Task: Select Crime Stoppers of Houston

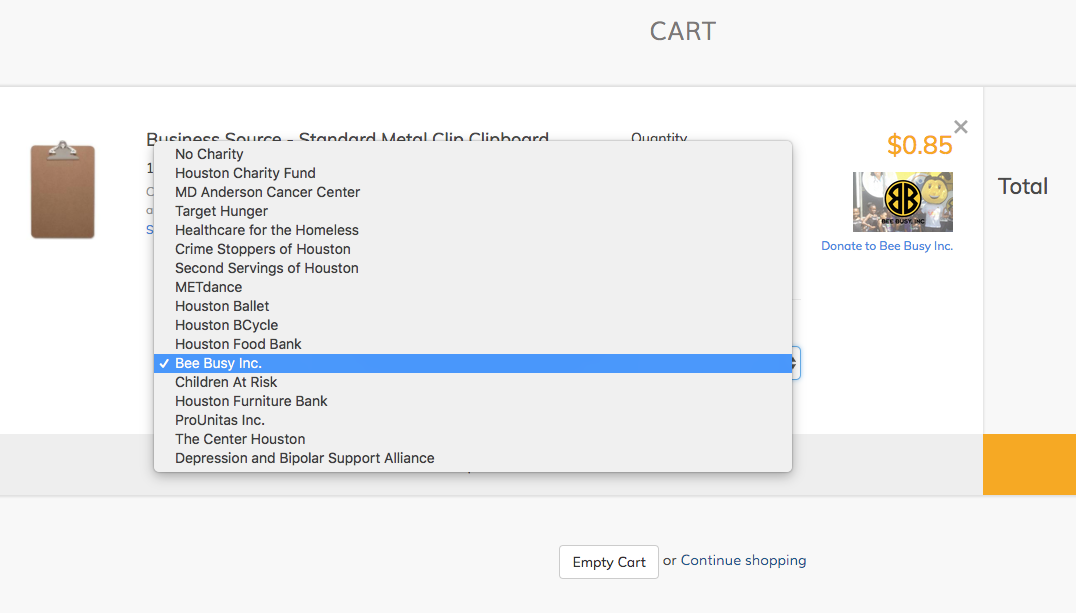Action: [x=473, y=249]
